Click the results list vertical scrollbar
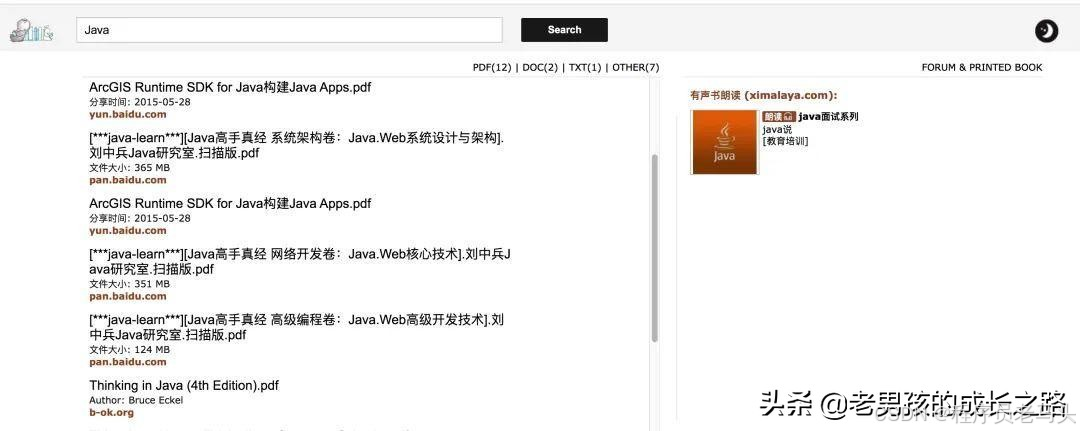The width and height of the screenshot is (1080, 431). (654, 248)
